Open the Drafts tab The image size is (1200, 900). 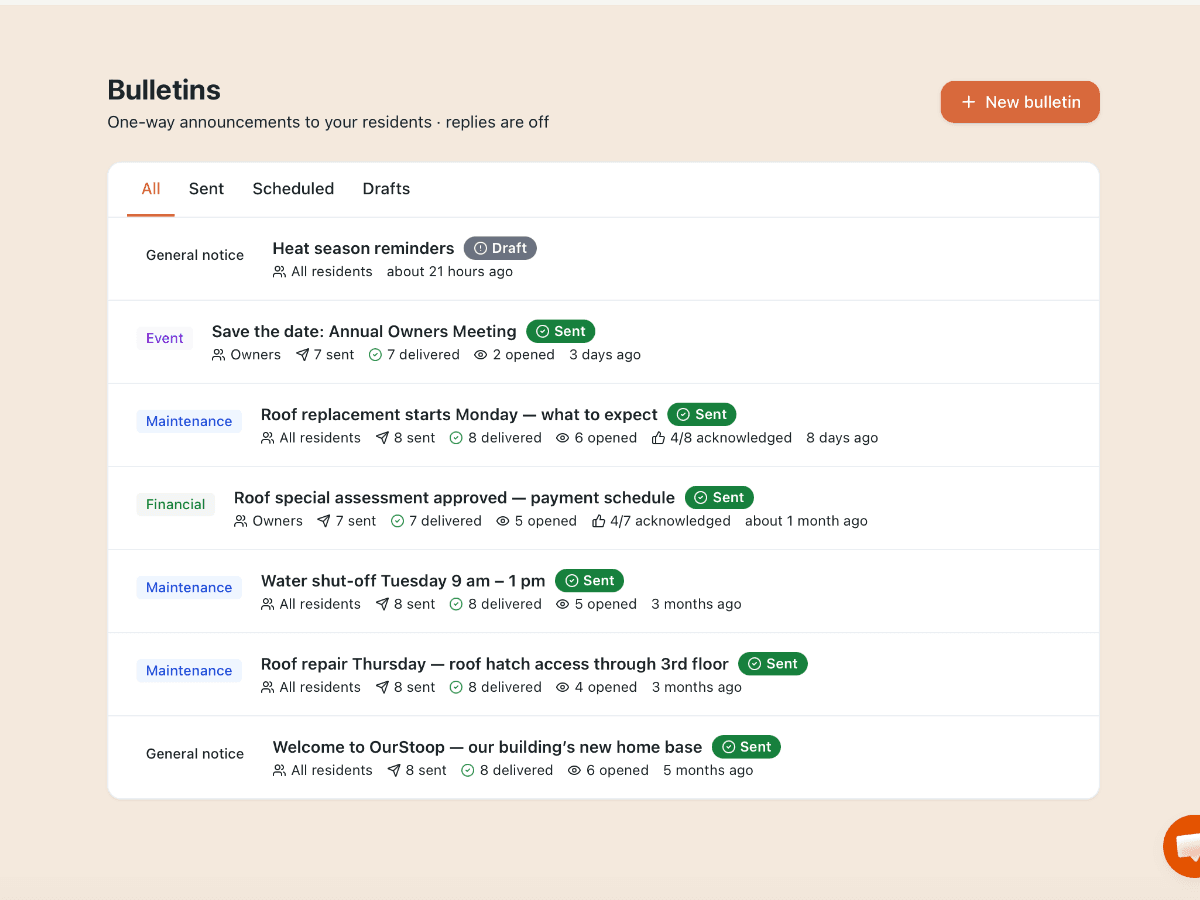pos(386,189)
